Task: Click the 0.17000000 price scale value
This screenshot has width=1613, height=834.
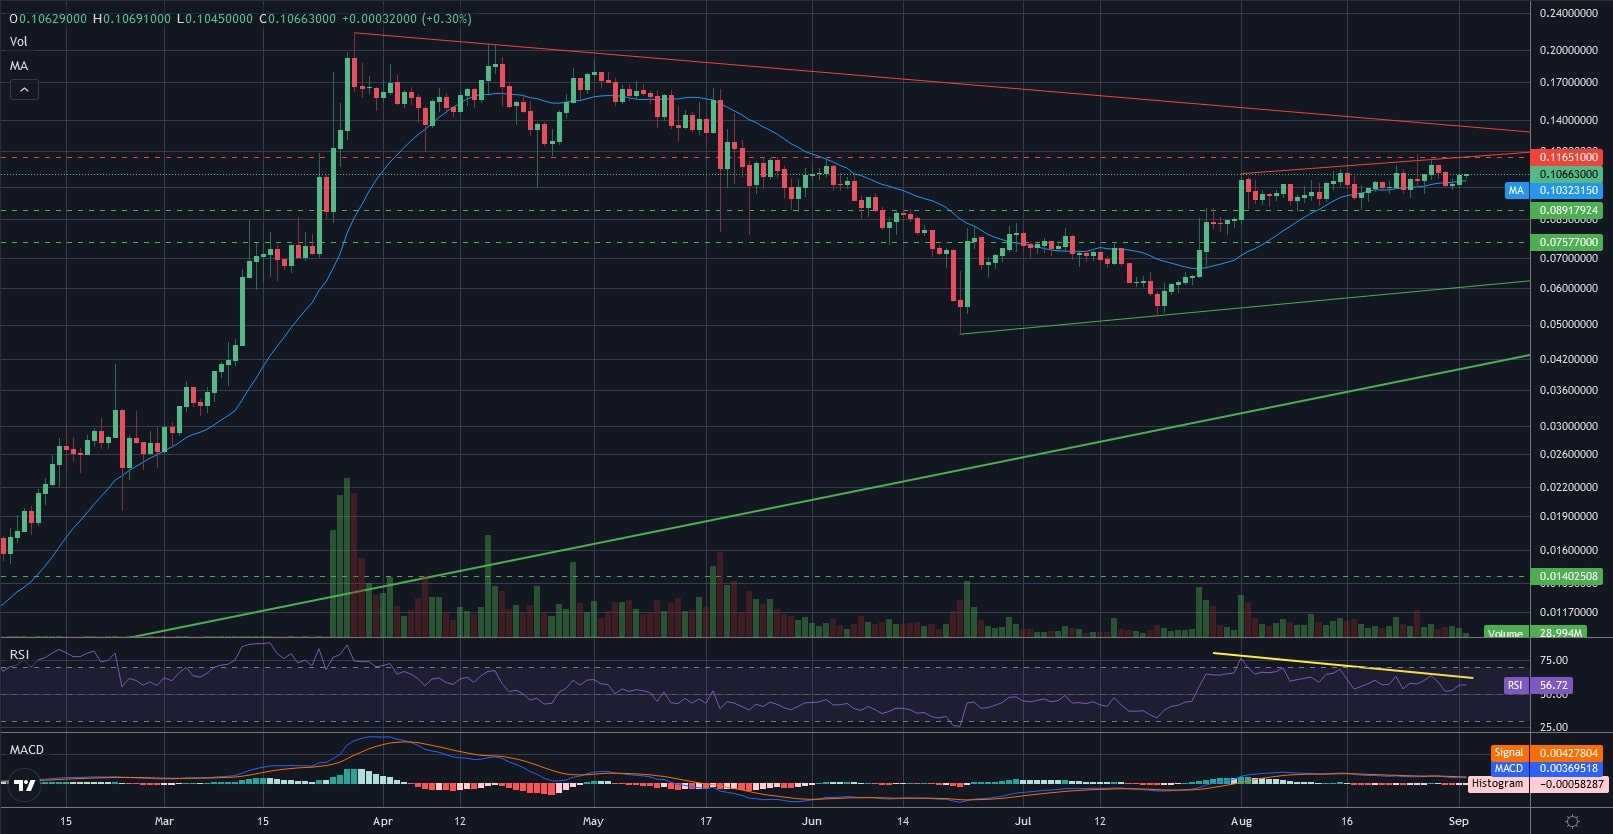Action: coord(1568,82)
